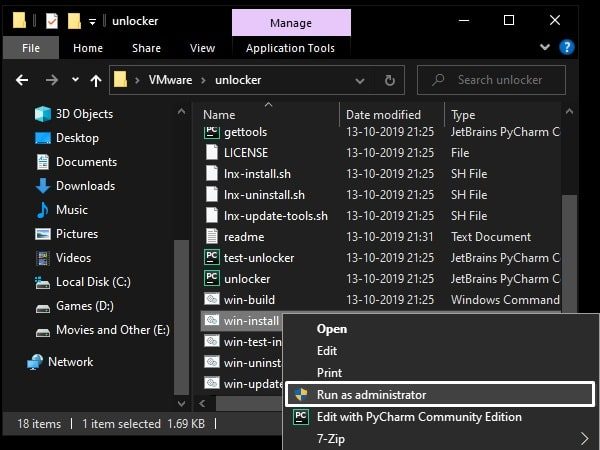Click the Movies and Other (E:) drive icon

[42, 332]
